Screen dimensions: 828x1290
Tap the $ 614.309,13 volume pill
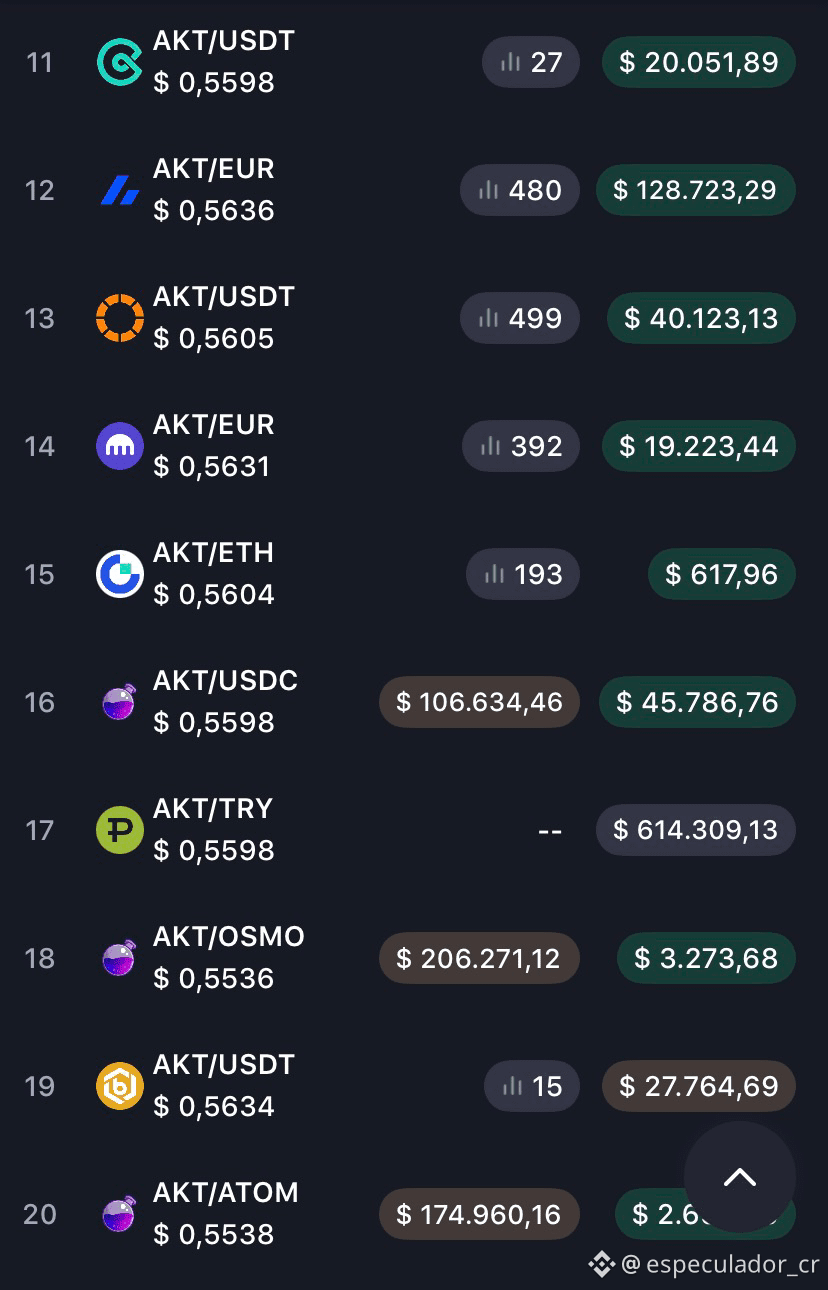[x=696, y=830]
